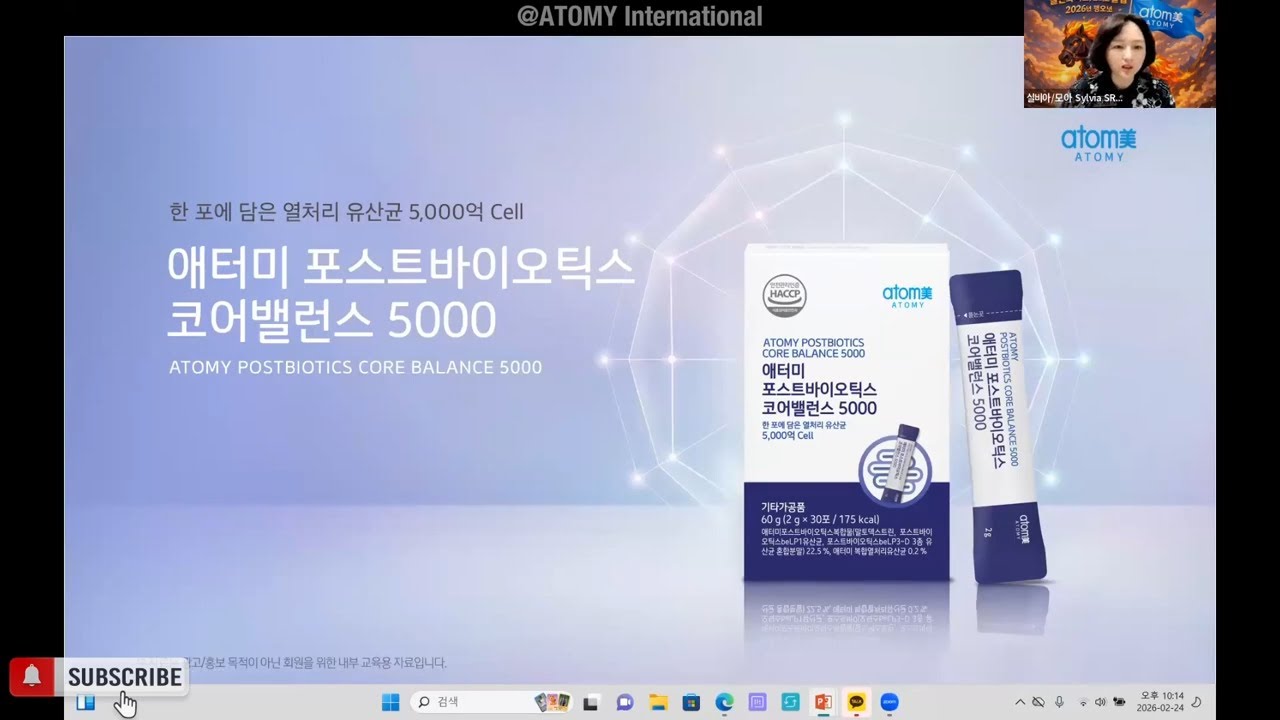Open the Windows Start menu
Screen dimensions: 1280x720
(x=390, y=702)
